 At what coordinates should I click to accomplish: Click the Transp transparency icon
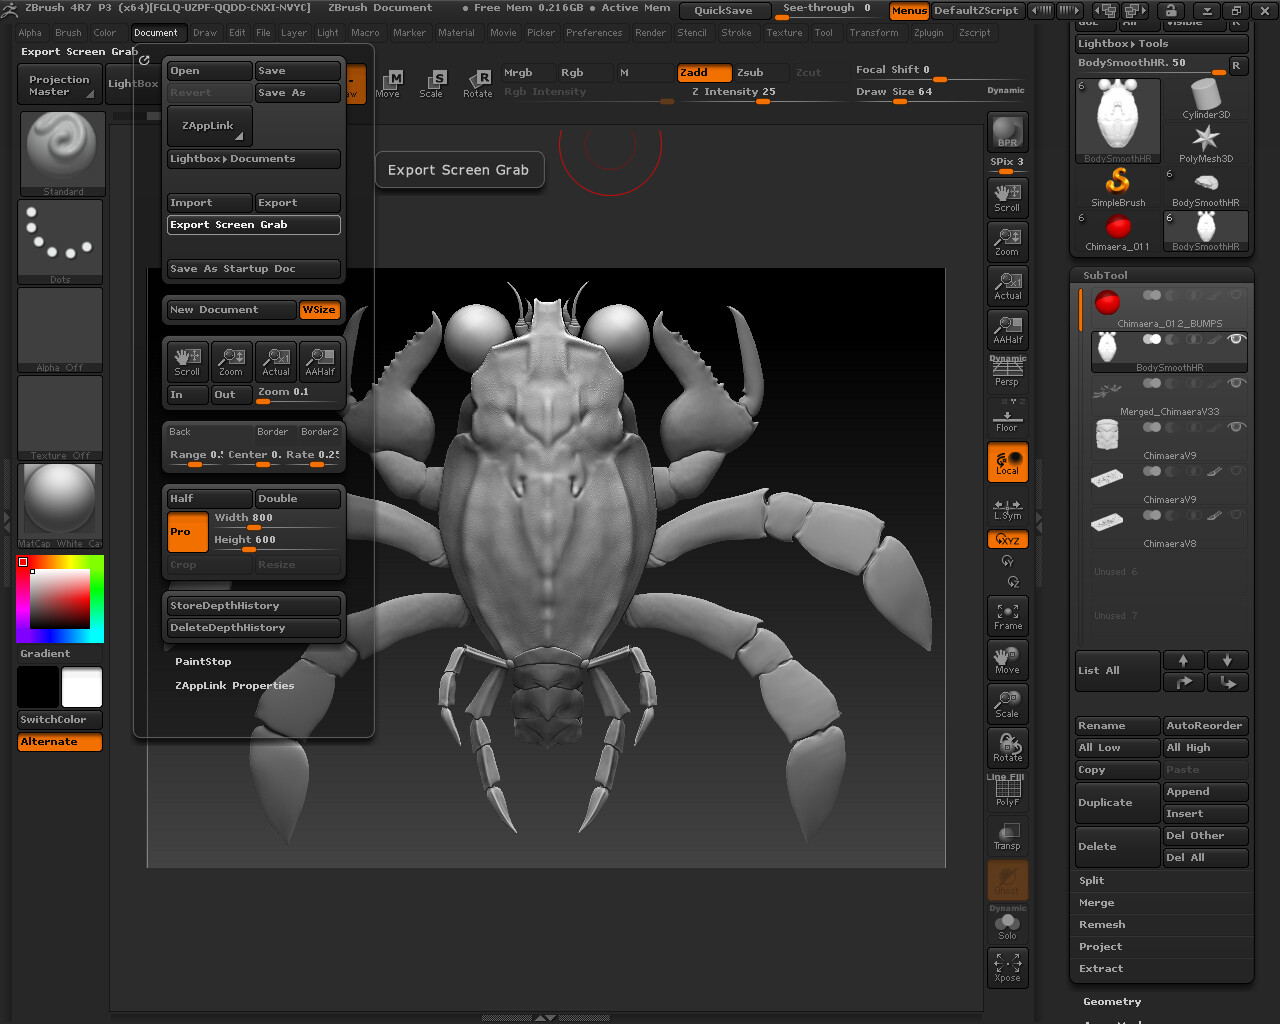click(1007, 836)
